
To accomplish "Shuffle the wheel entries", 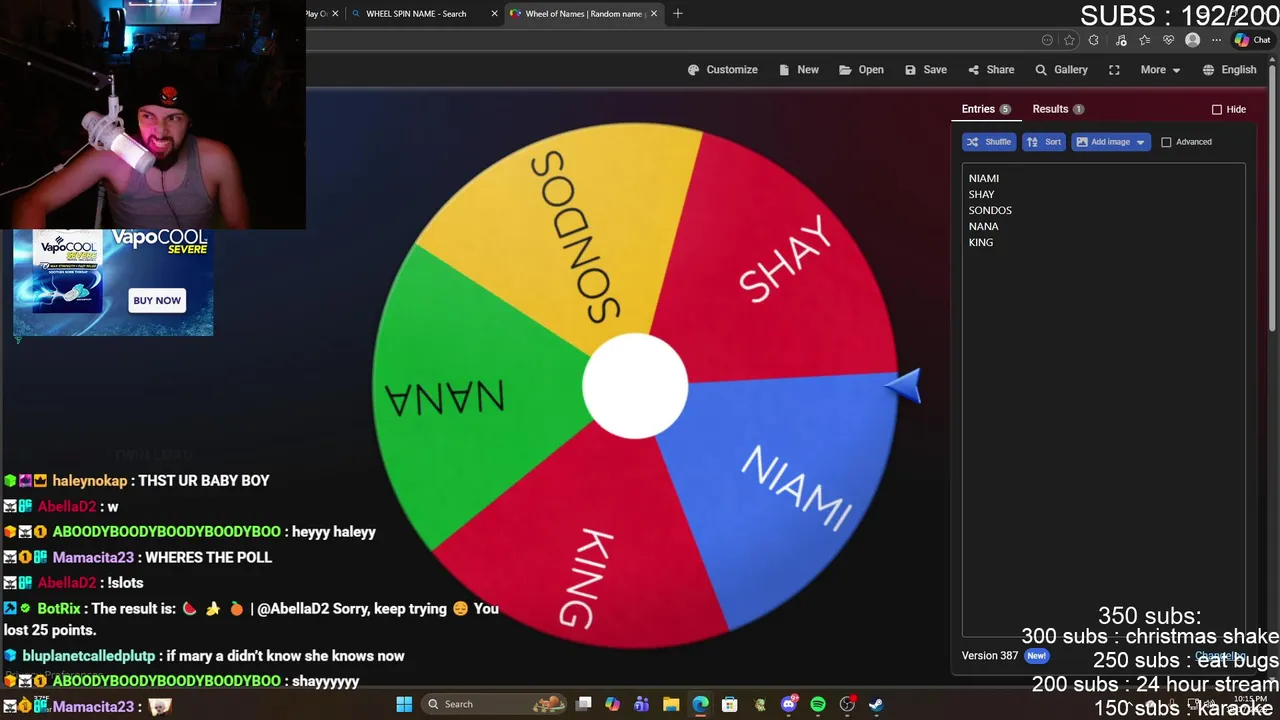I will coord(989,142).
